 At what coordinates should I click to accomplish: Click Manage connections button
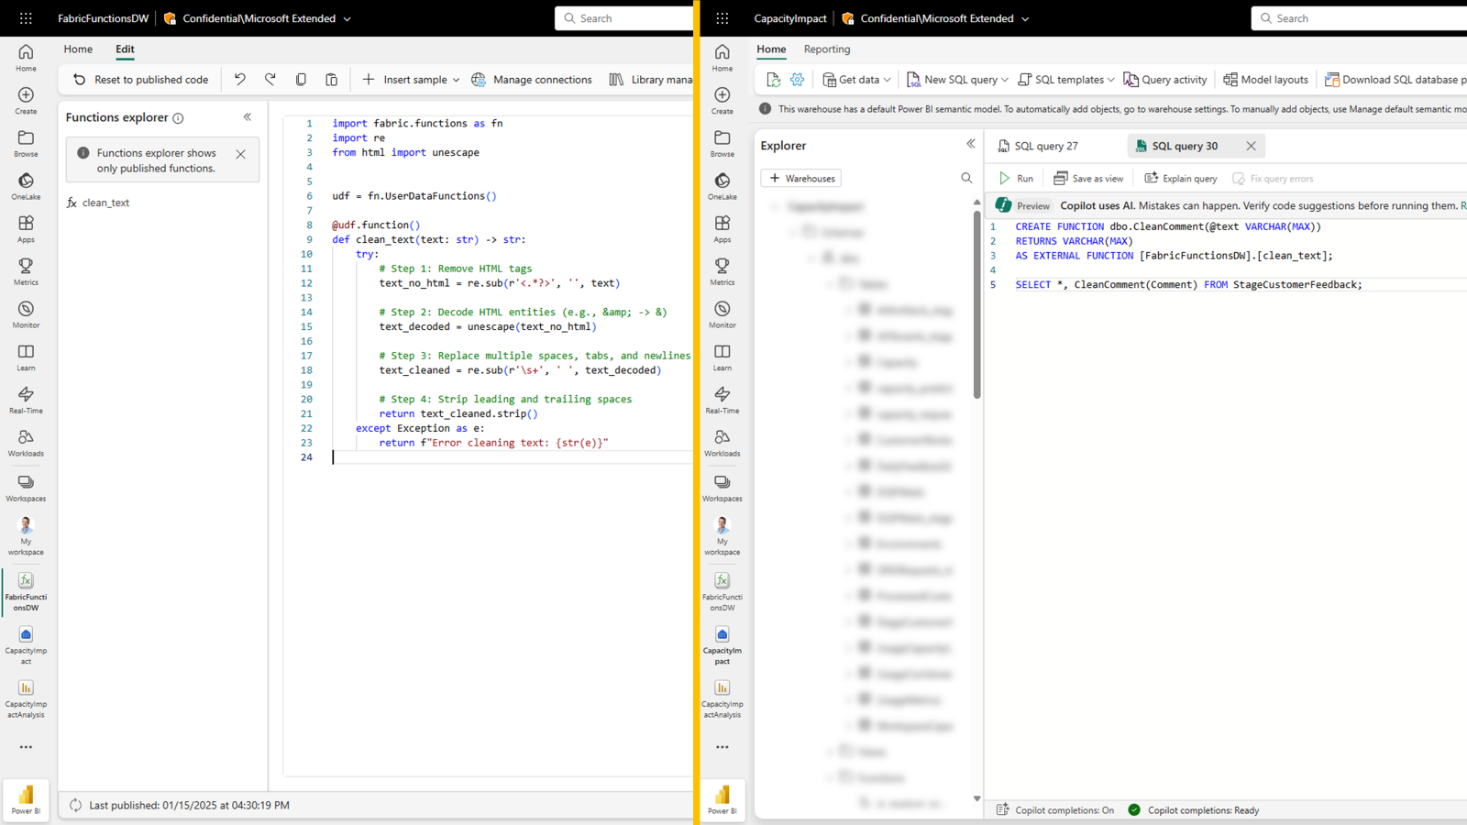tap(532, 79)
